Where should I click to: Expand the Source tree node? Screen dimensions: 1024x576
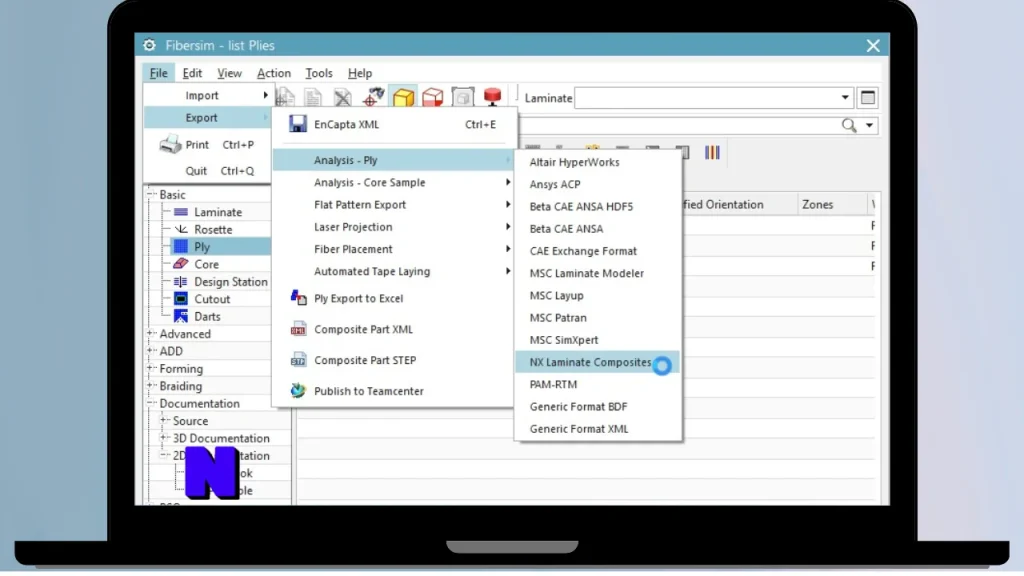pos(165,421)
